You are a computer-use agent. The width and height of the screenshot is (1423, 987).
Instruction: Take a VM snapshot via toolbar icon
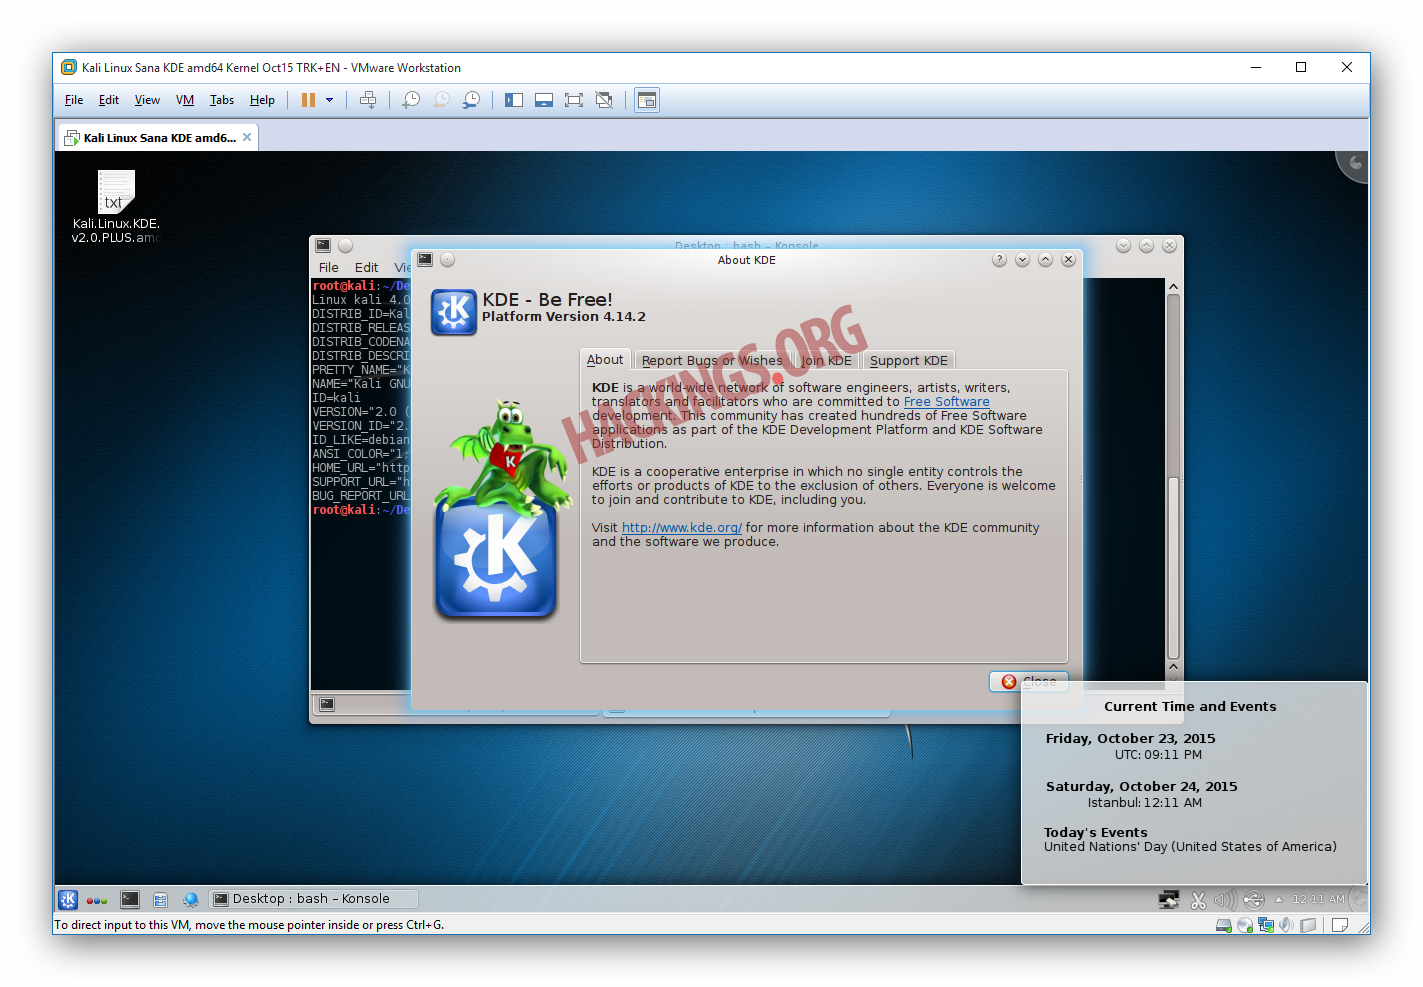point(411,100)
